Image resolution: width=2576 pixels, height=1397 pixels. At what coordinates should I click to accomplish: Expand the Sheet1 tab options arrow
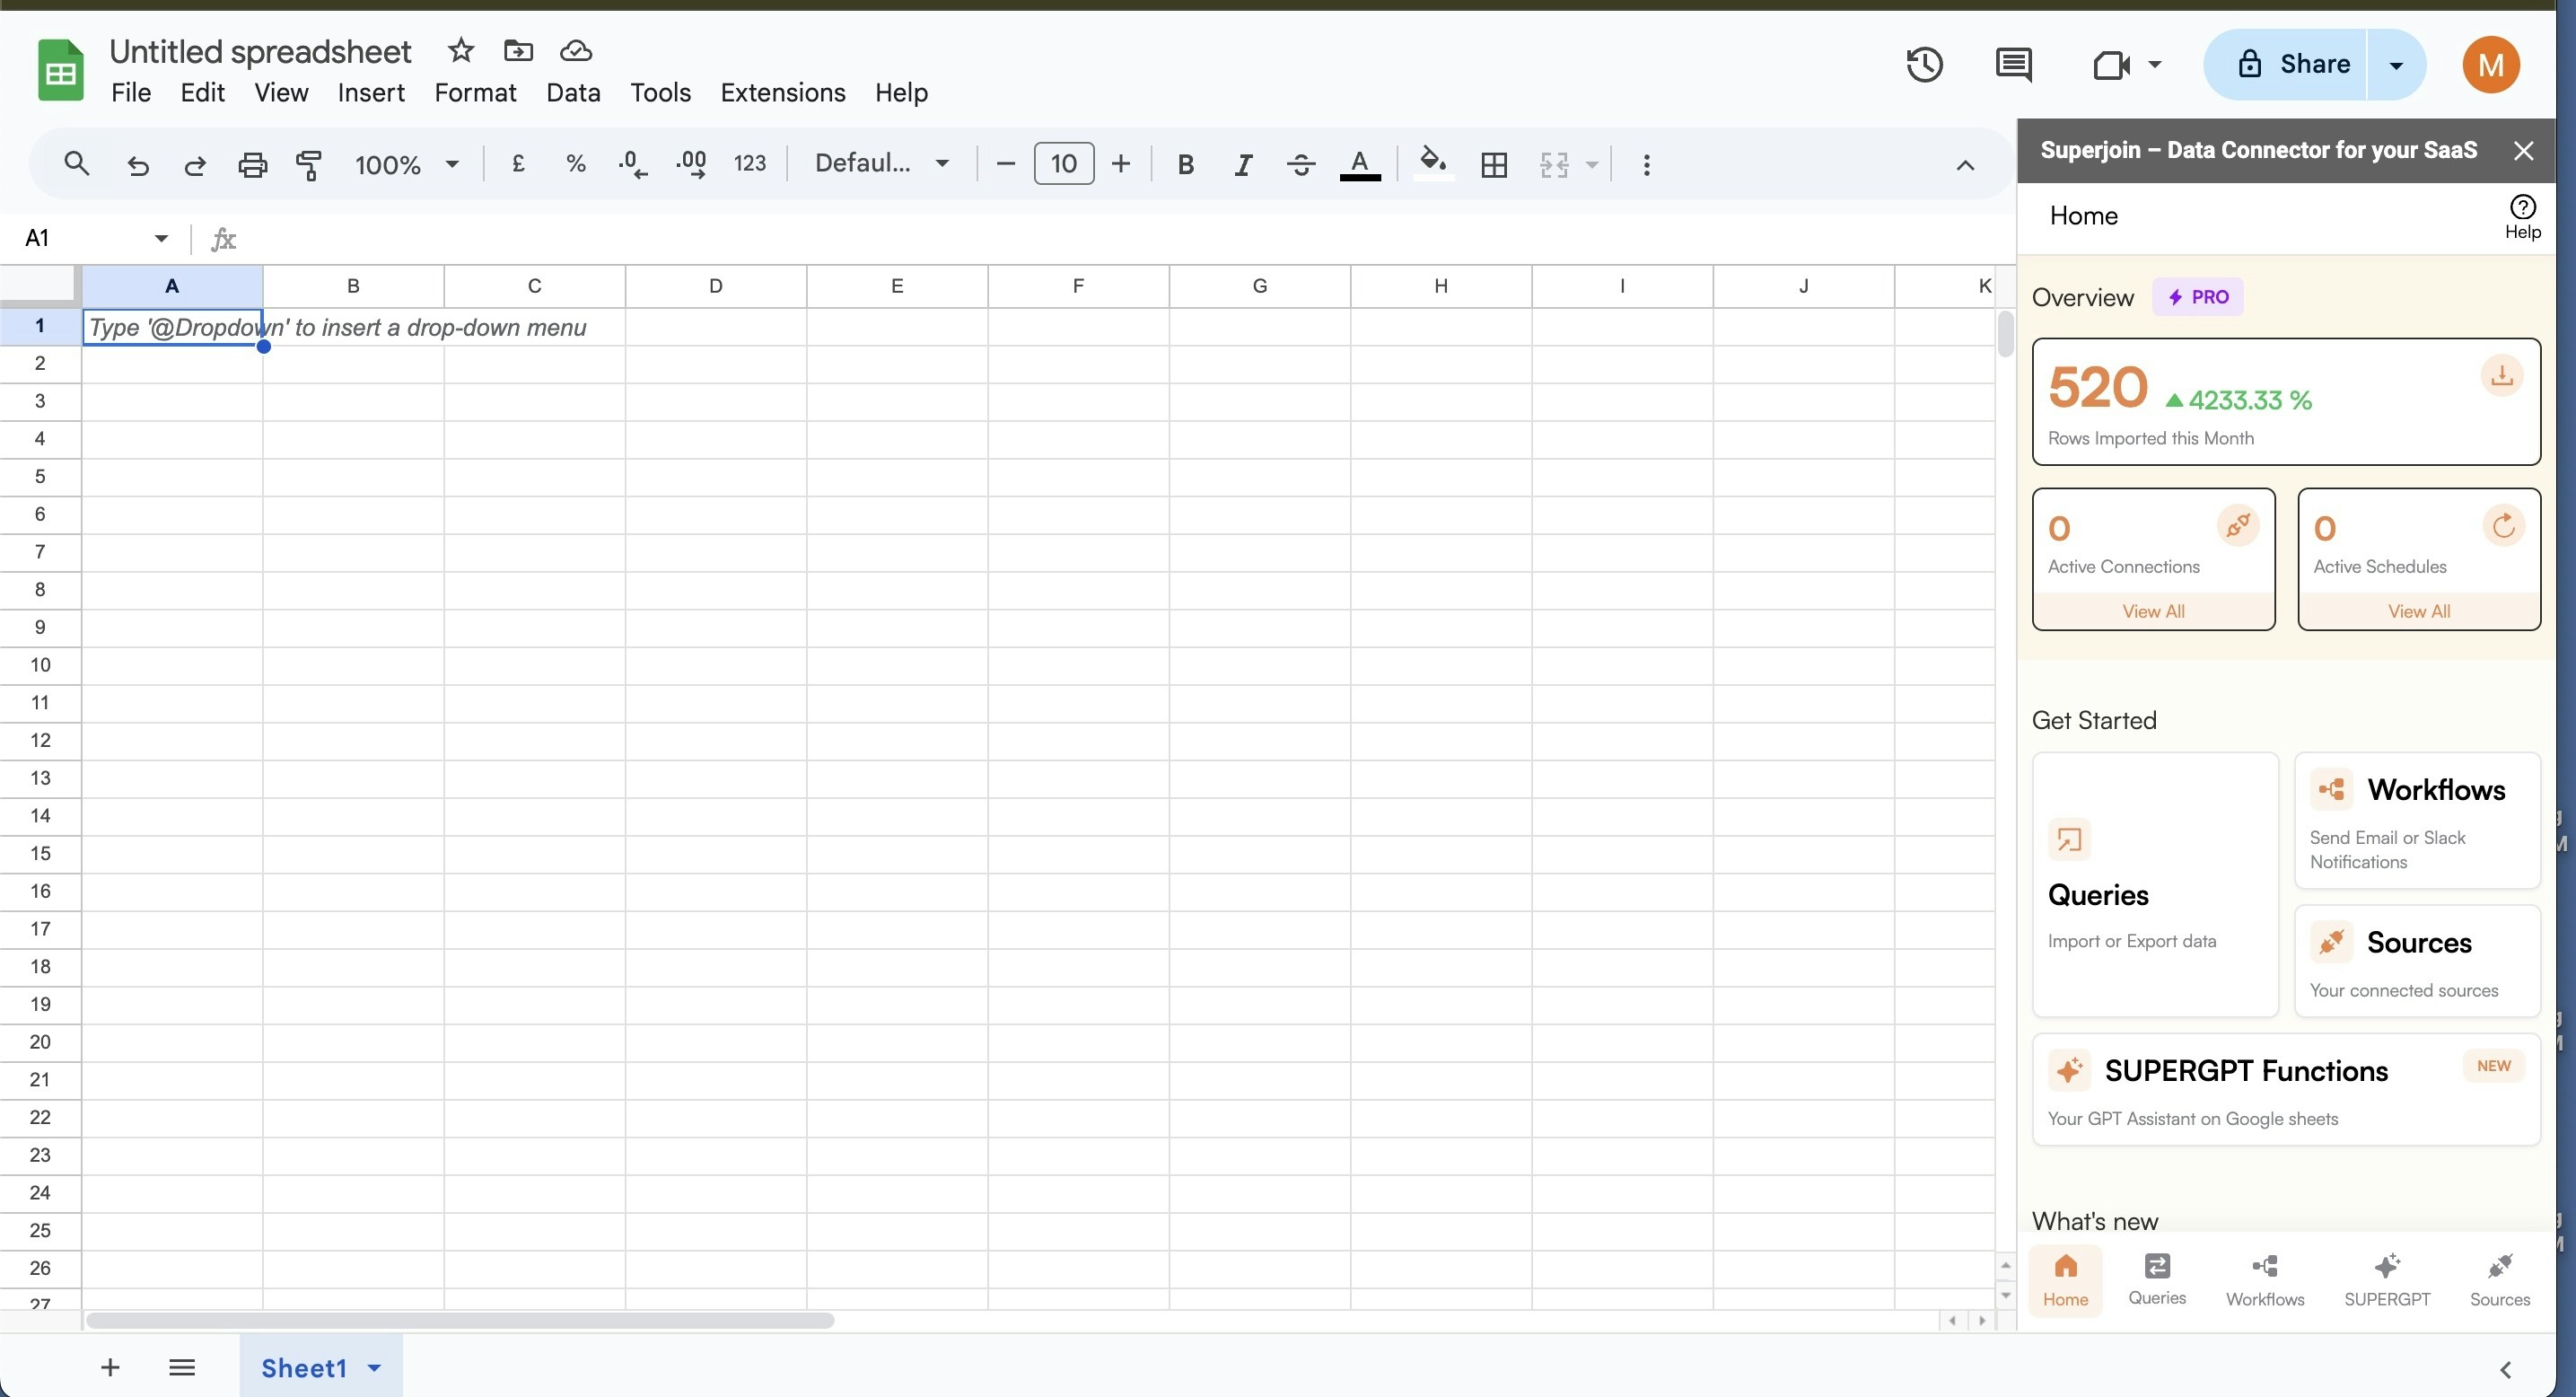(374, 1367)
